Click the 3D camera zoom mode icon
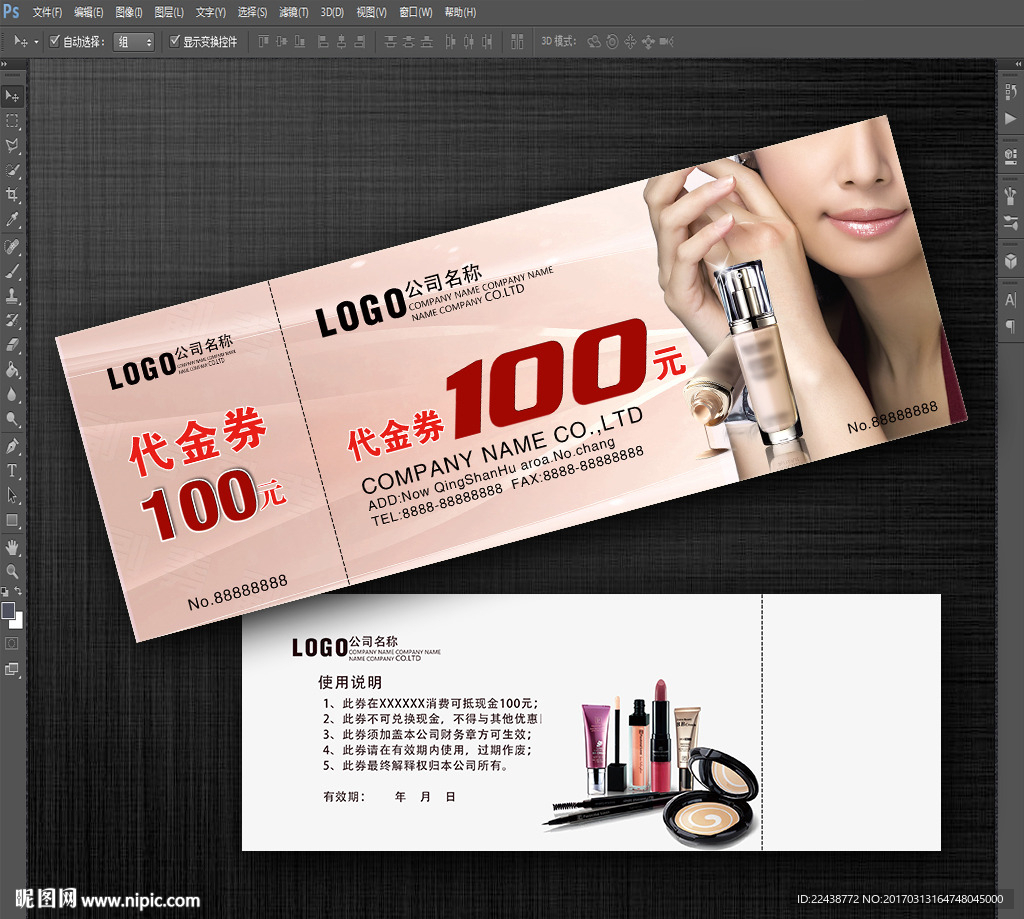 point(666,42)
